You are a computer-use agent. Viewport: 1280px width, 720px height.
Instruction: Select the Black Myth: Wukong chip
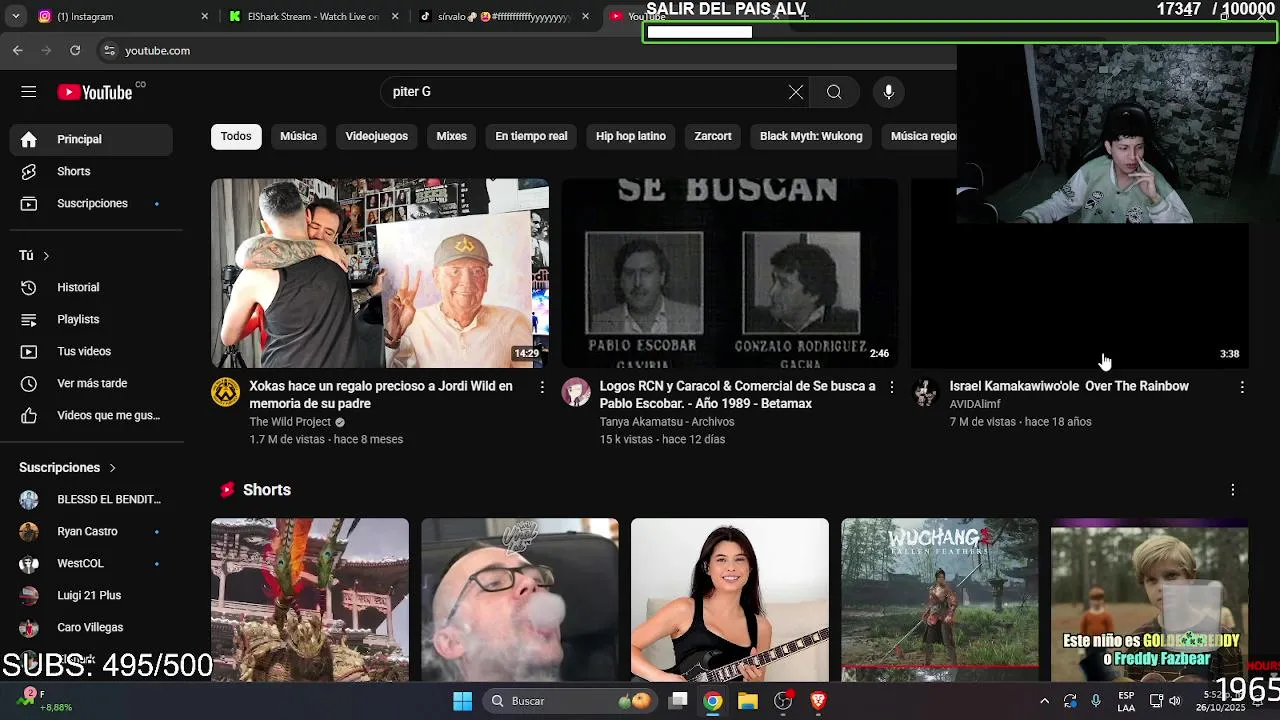click(811, 136)
